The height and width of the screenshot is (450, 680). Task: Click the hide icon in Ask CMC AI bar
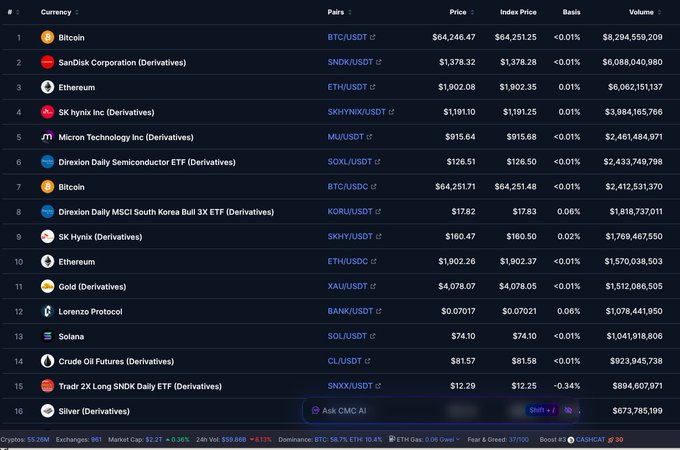(568, 410)
